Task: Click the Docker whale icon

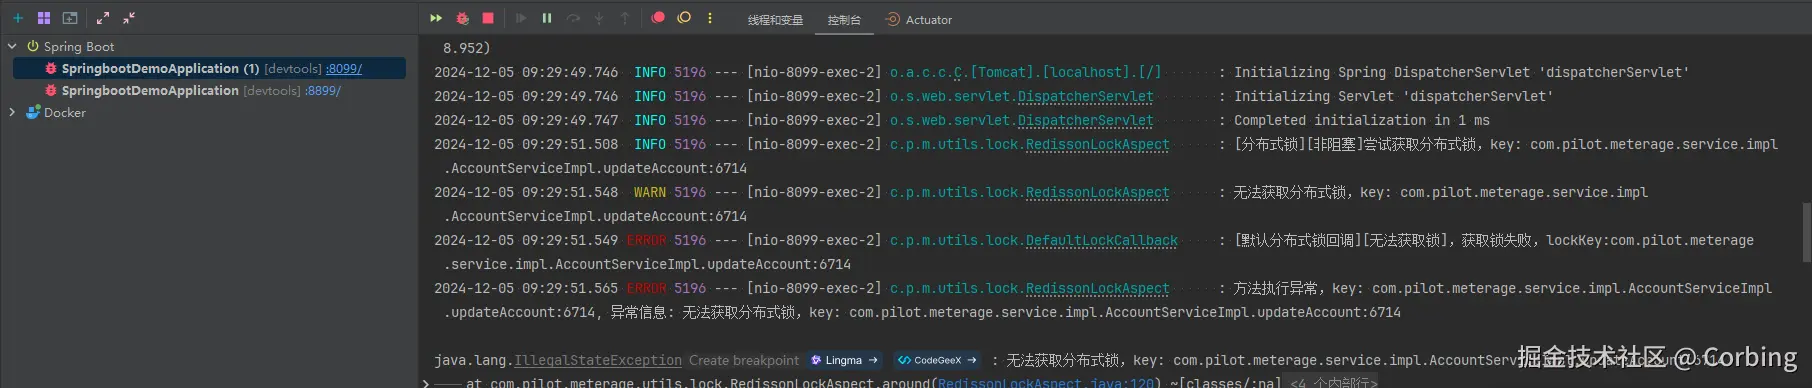Action: pyautogui.click(x=33, y=112)
